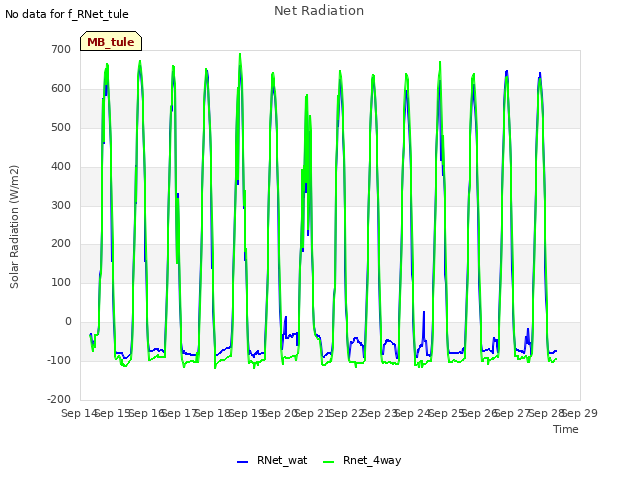Click the Solar Radiation (W/m2) axis label
The height and width of the screenshot is (480, 640).
tap(14, 227)
